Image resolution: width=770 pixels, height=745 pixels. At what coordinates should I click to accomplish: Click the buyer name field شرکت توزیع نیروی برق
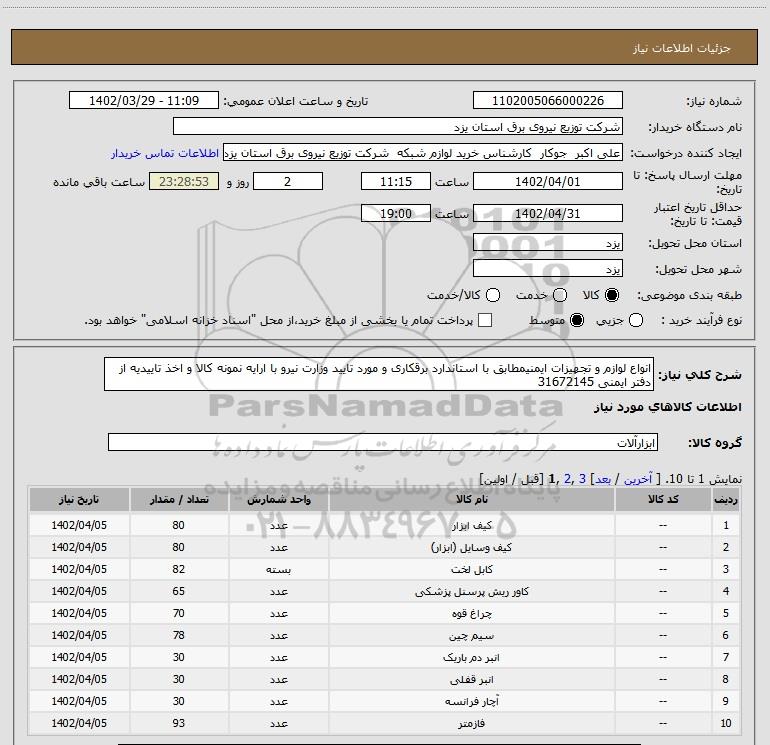398,127
